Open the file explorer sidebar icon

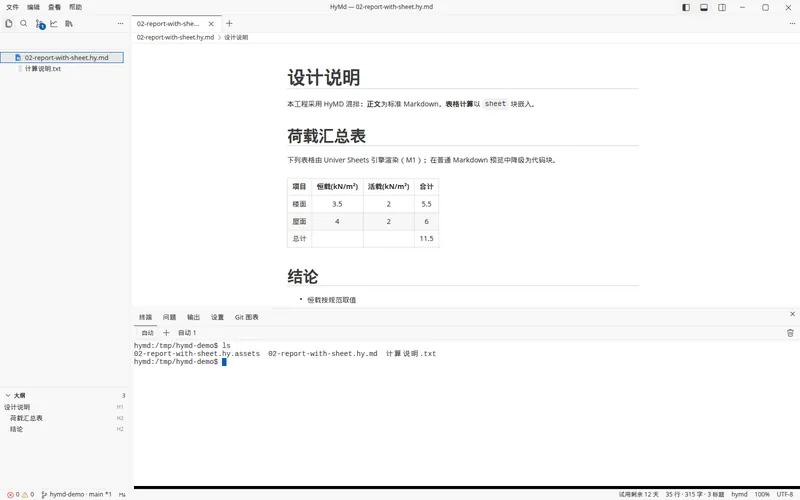[9, 23]
